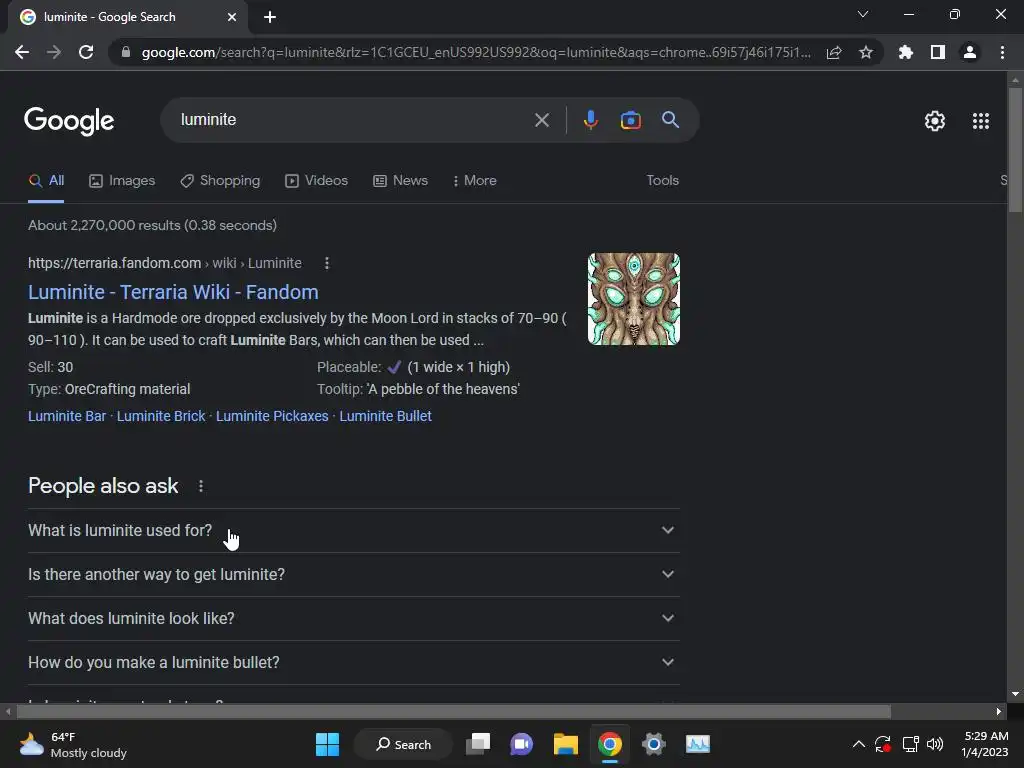The image size is (1024, 768).
Task: Click the horizontal scrollbar thumb
Action: [x=453, y=711]
